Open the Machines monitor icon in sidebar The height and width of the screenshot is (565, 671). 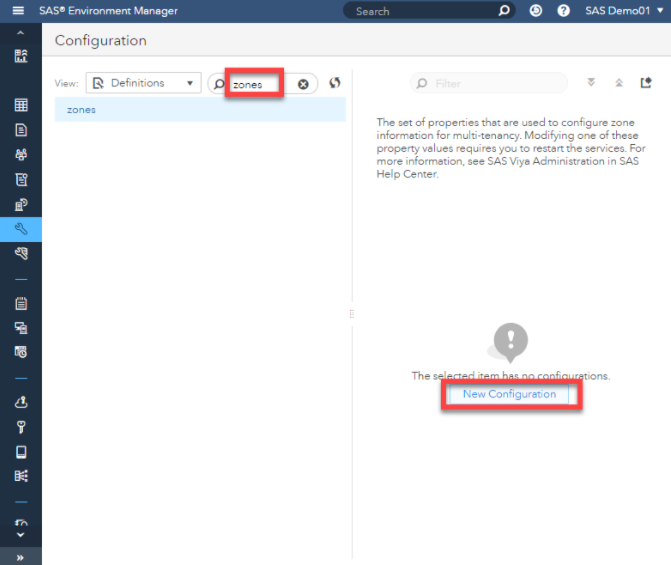point(21,328)
